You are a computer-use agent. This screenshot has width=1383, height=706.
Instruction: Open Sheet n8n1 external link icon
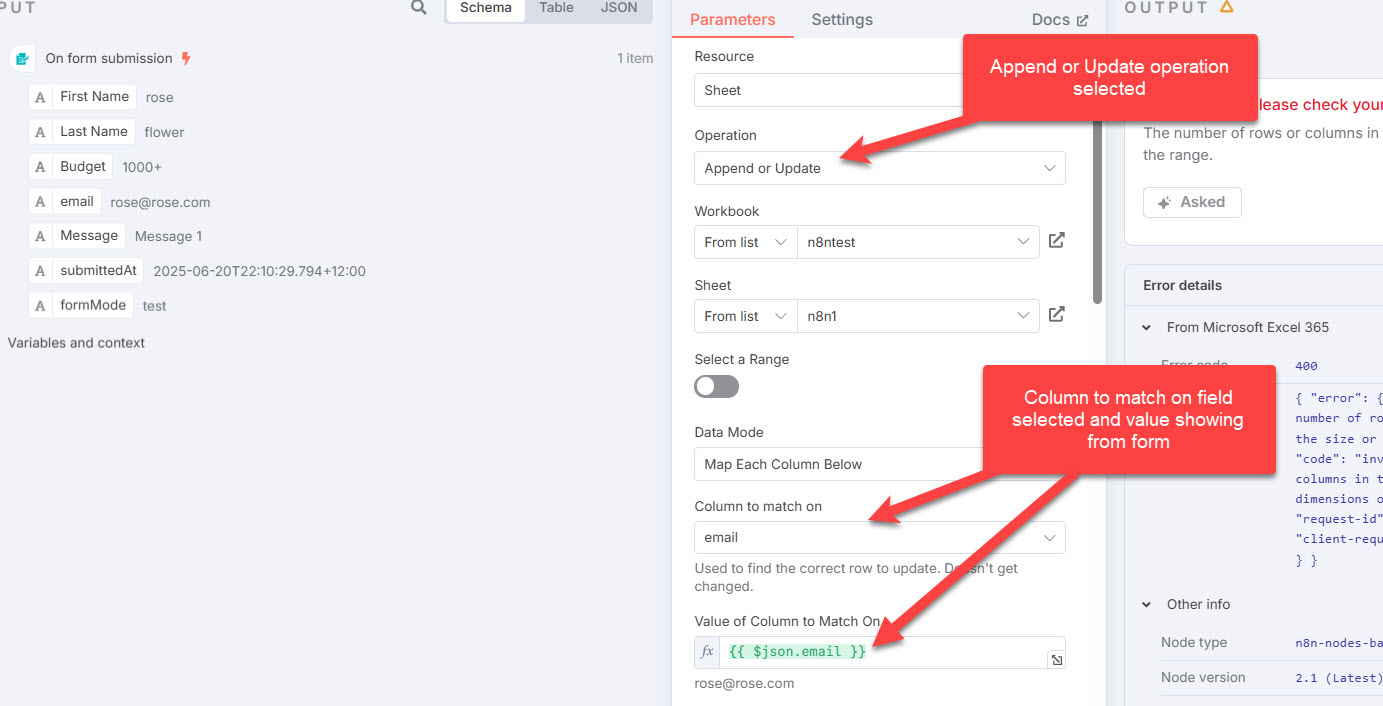coord(1057,315)
